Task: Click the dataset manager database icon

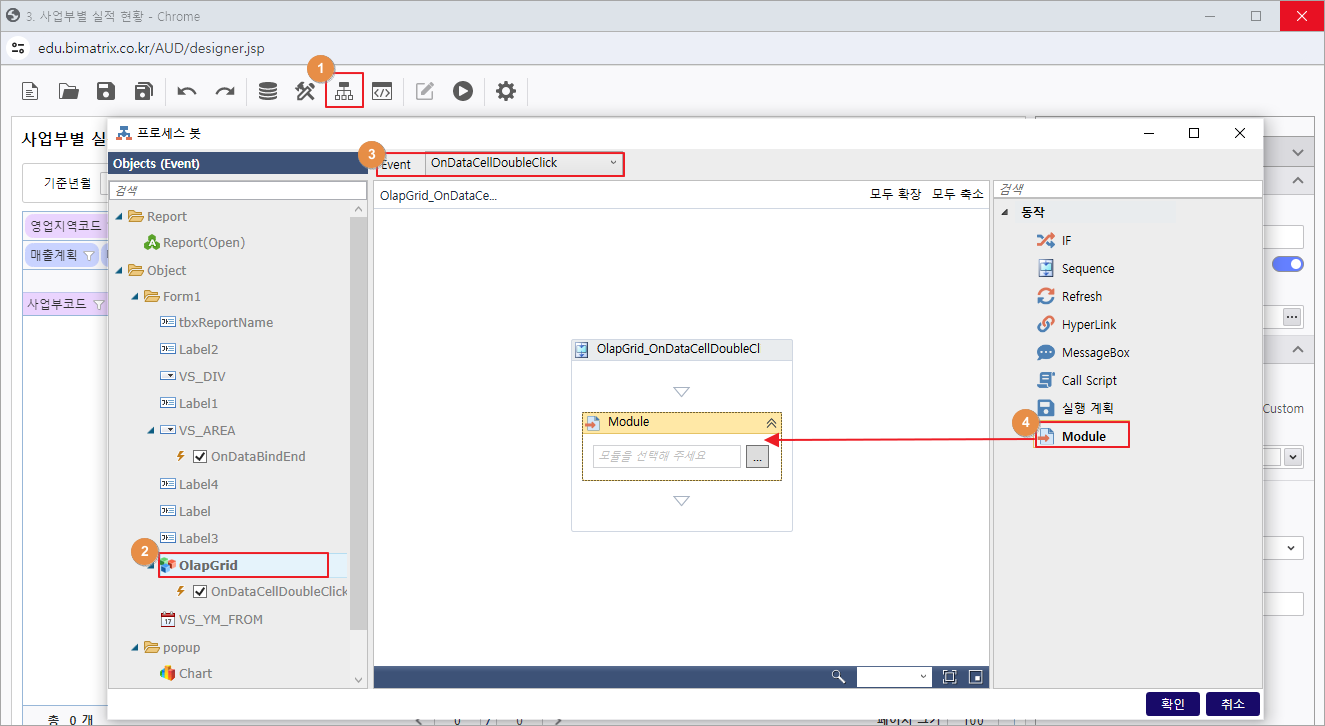Action: pyautogui.click(x=268, y=91)
